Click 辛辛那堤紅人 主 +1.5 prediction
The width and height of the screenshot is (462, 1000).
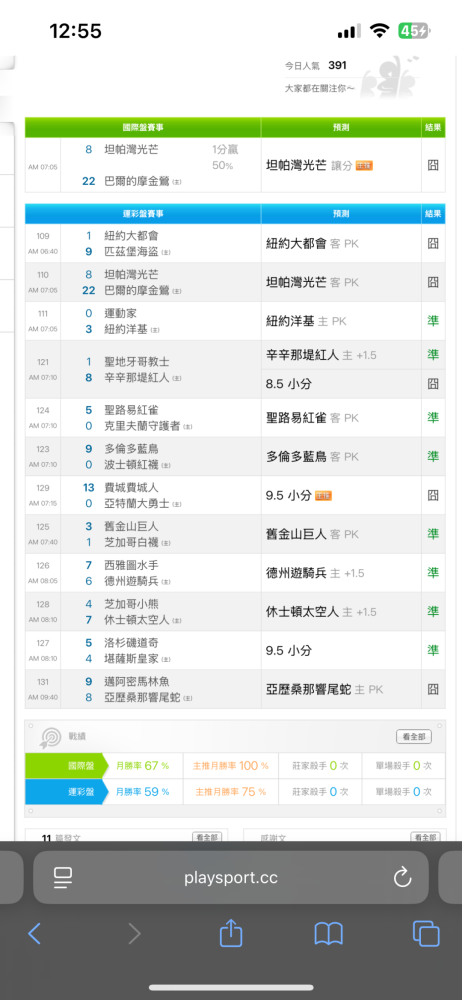(321, 355)
